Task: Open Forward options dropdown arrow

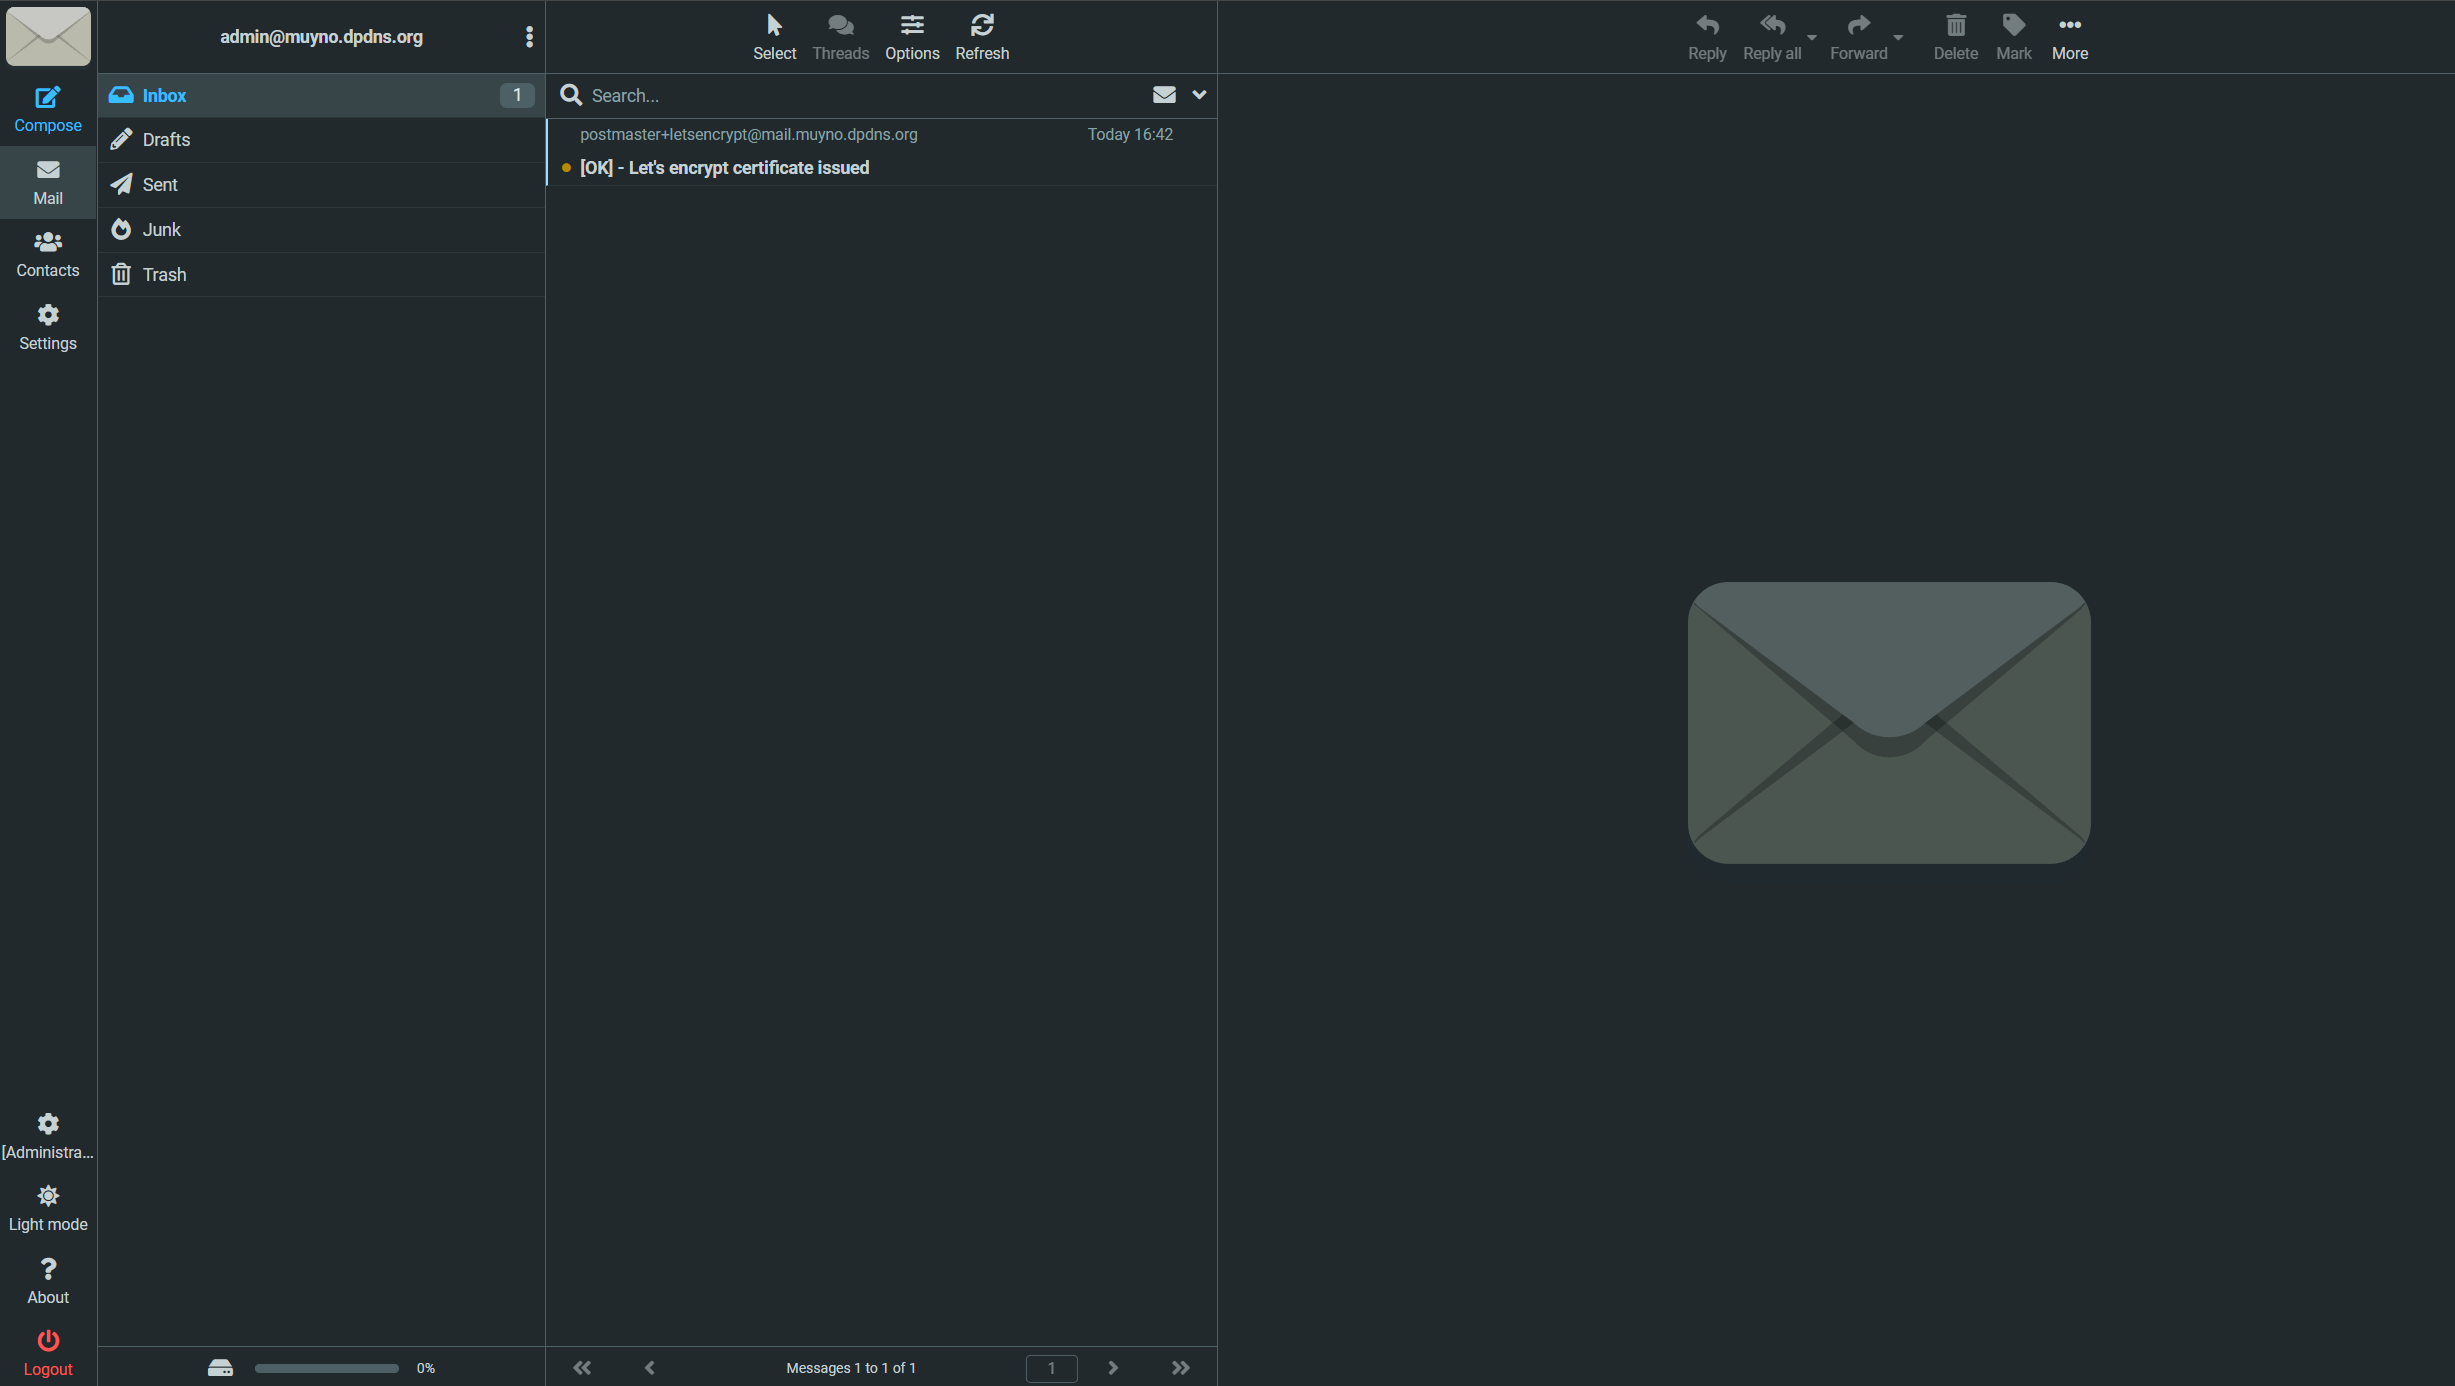Action: click(1898, 38)
